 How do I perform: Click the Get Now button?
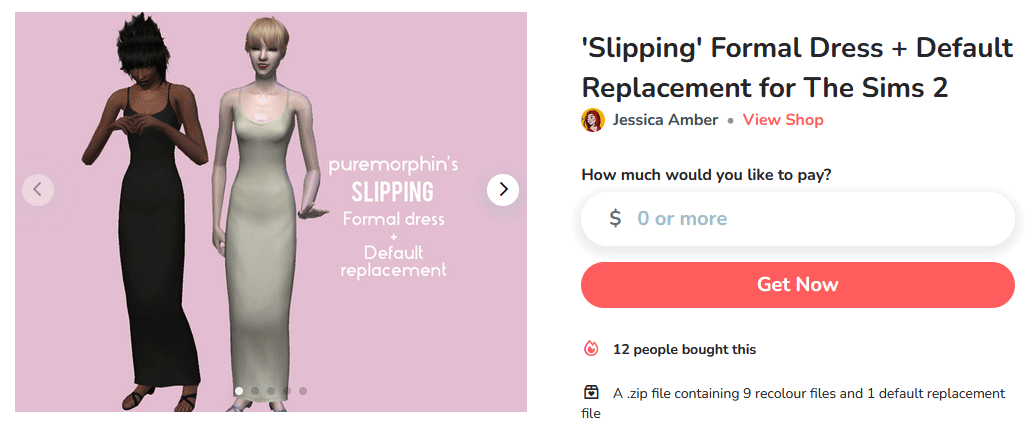click(797, 285)
